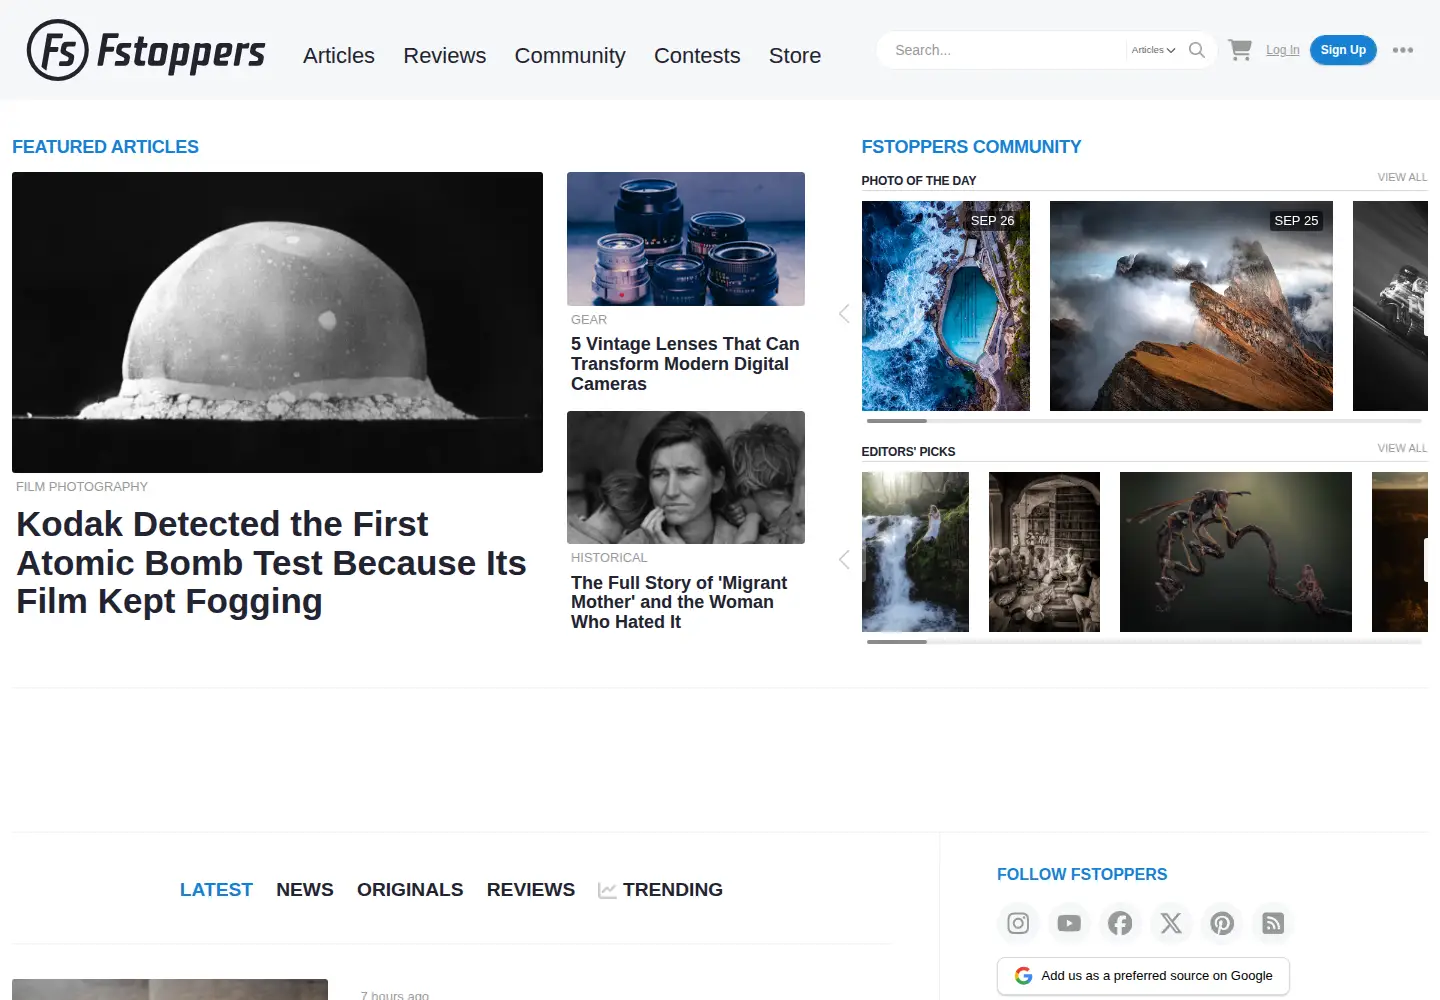View all Photo of the Day entries
Viewport: 1440px width, 1000px height.
tap(1402, 177)
